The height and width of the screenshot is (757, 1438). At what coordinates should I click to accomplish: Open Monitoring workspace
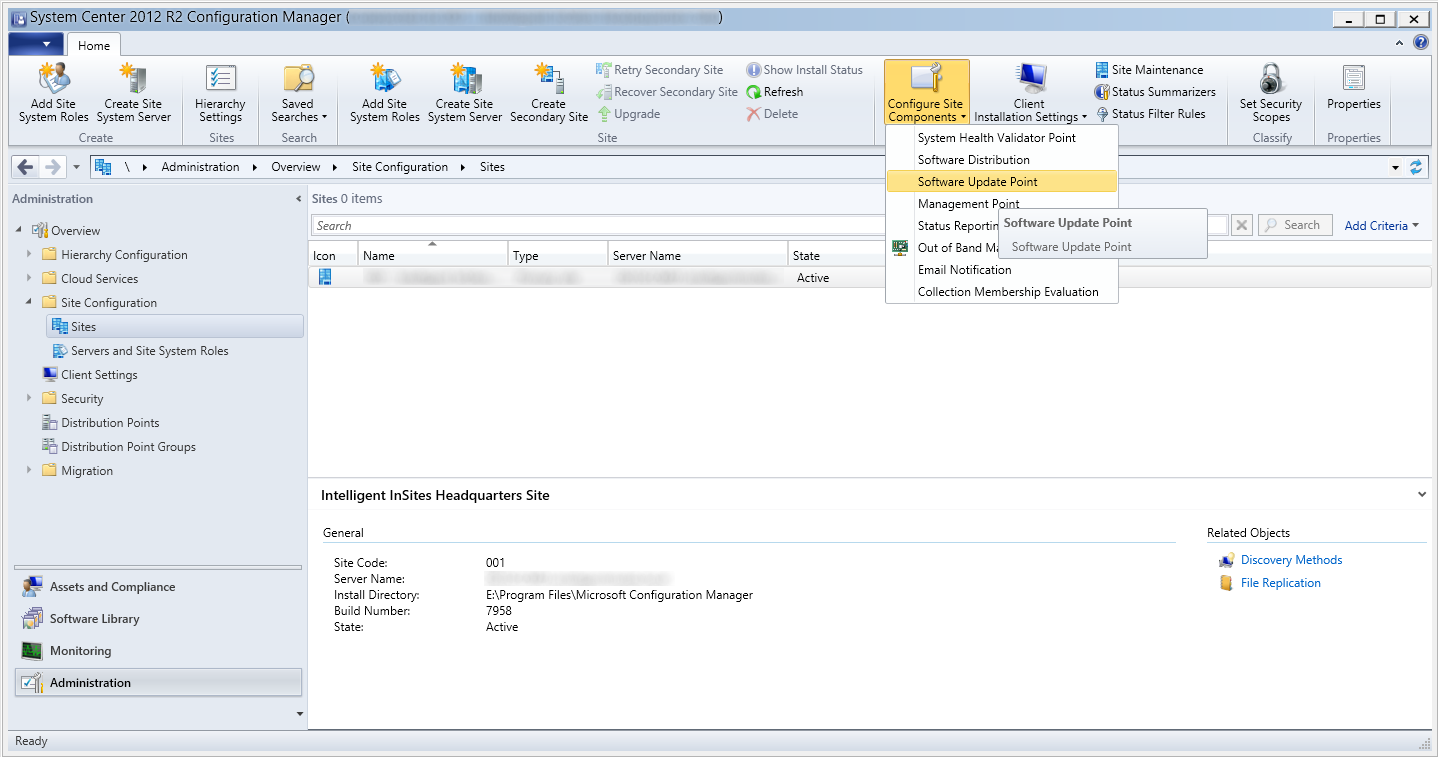(x=158, y=651)
